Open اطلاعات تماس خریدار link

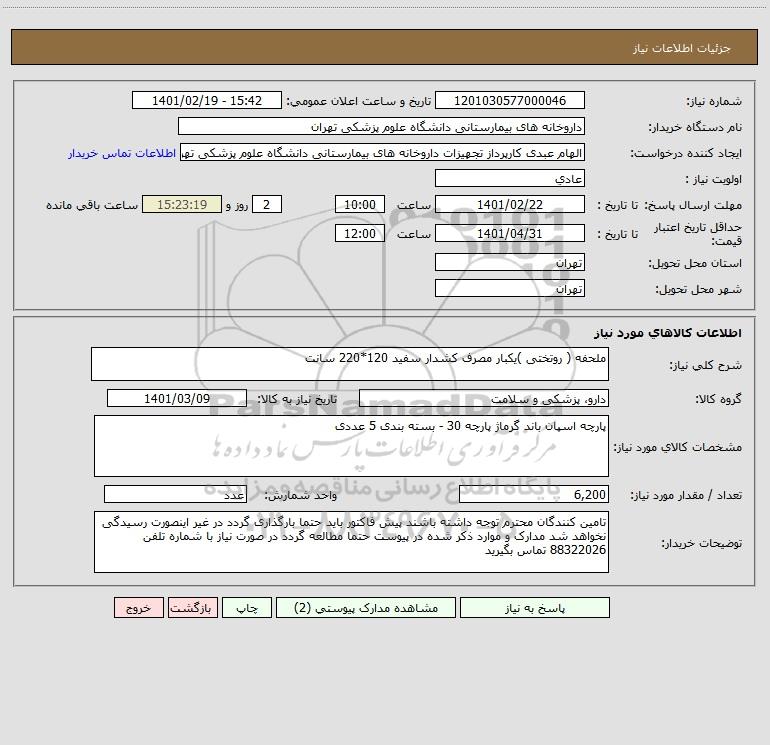tap(122, 153)
